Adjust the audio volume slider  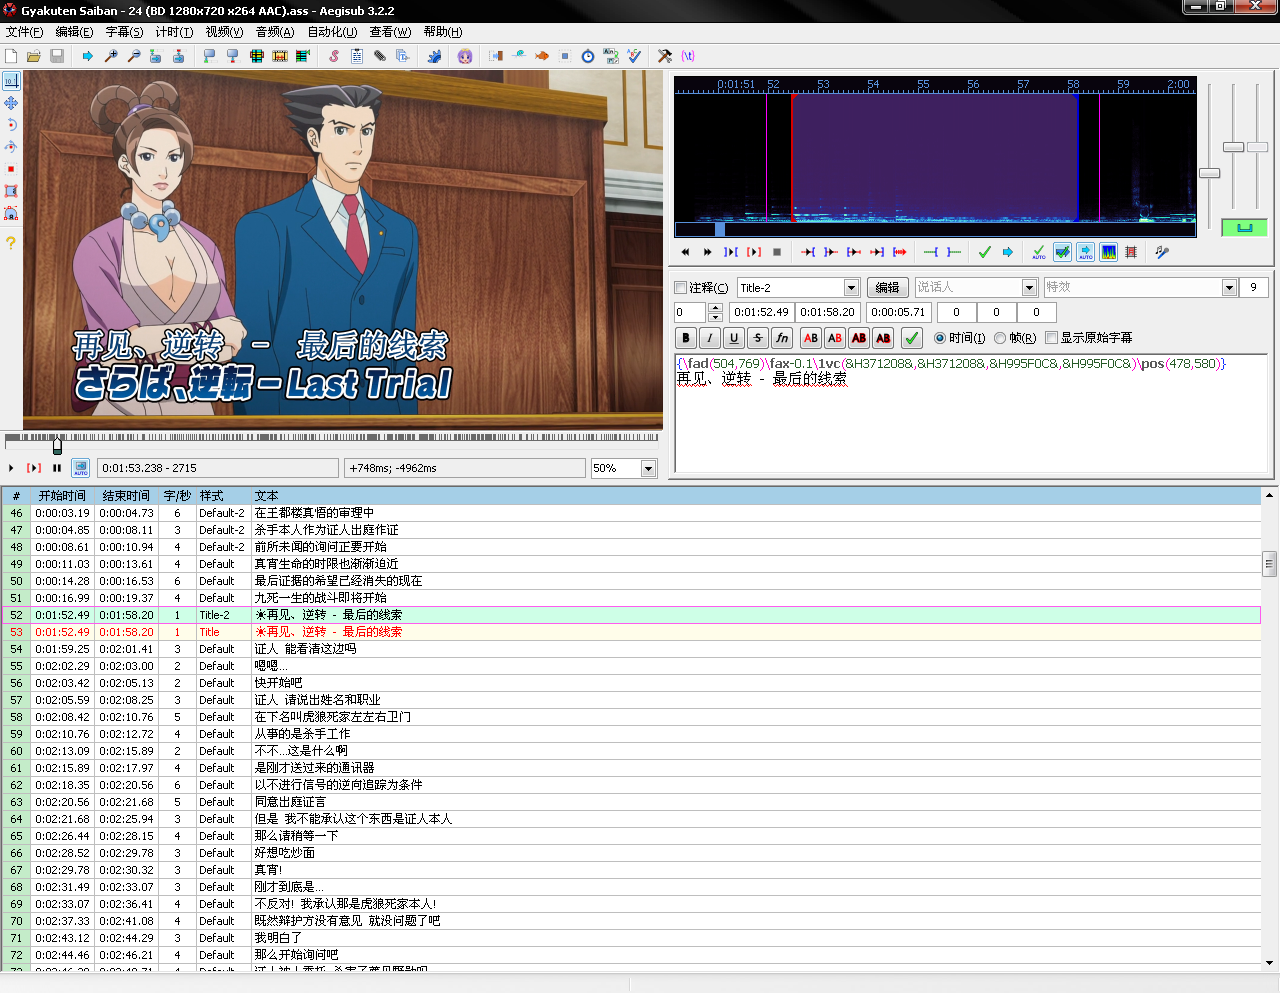pos(1257,148)
